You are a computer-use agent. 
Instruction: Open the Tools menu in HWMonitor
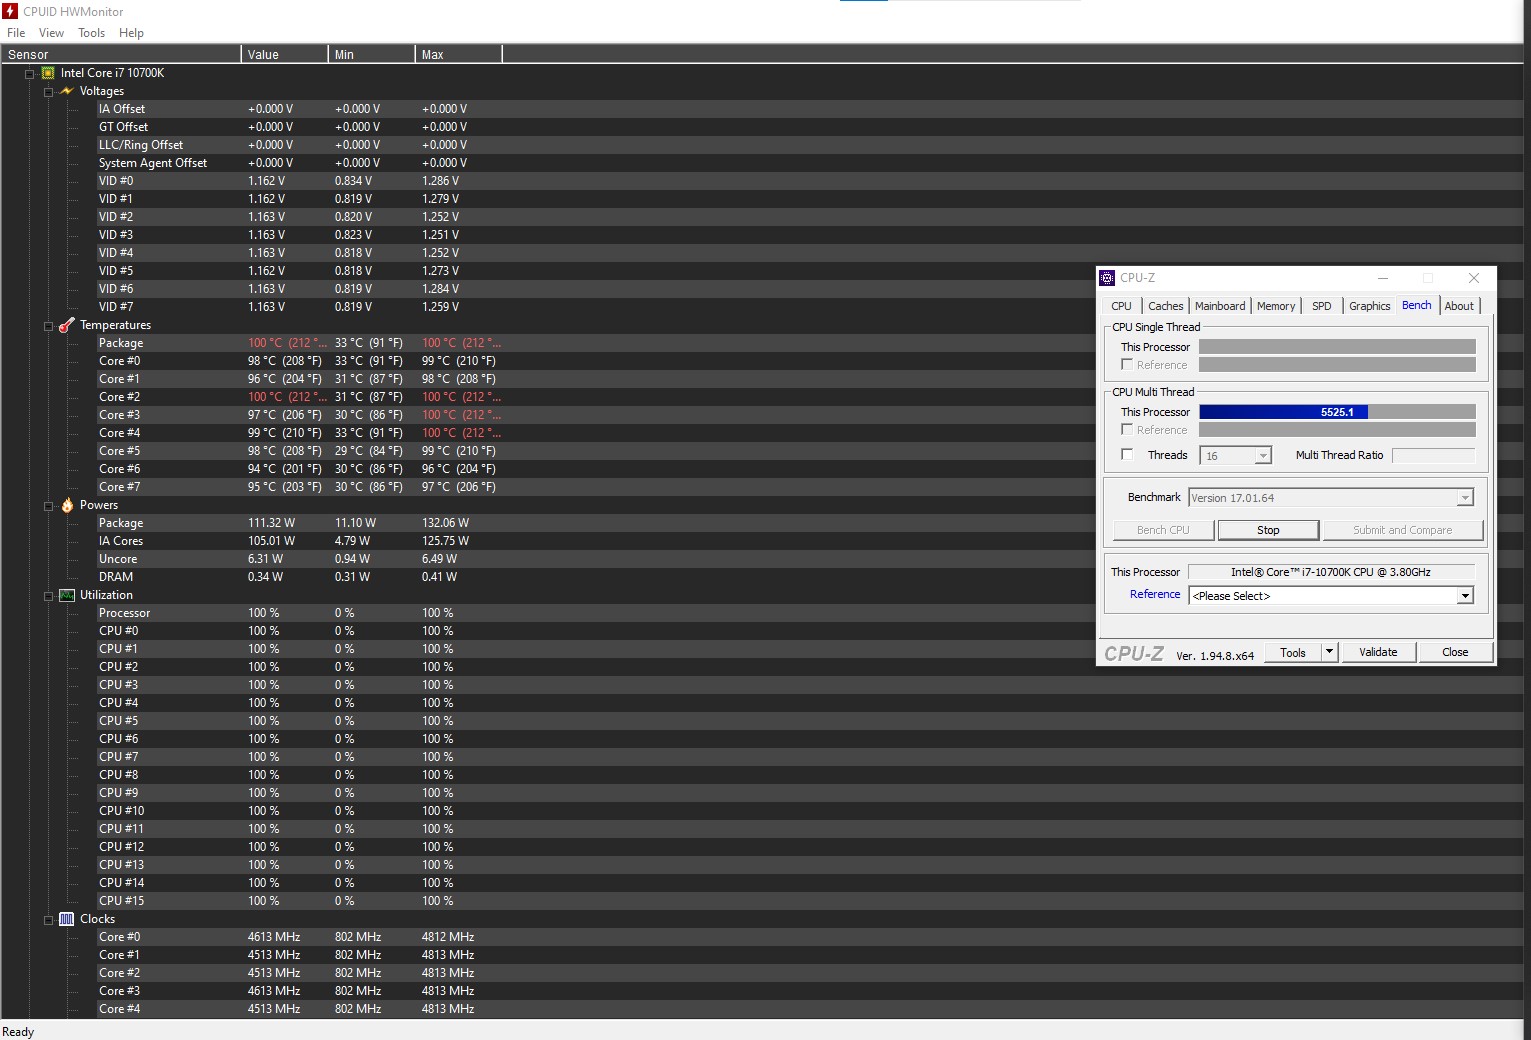pyautogui.click(x=91, y=33)
